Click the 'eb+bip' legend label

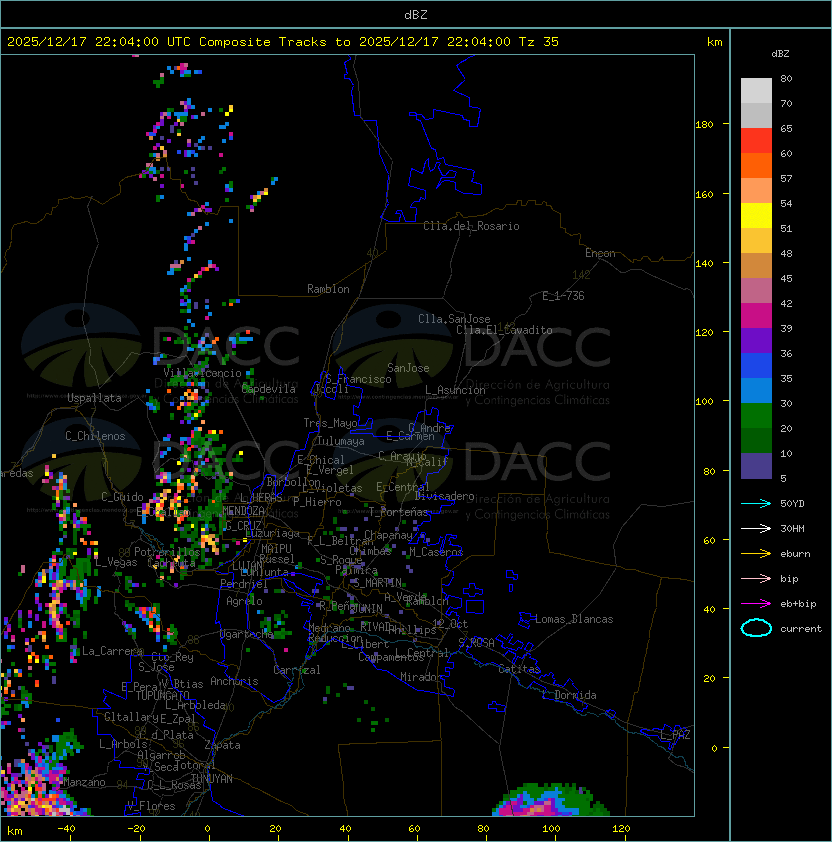pyautogui.click(x=798, y=604)
